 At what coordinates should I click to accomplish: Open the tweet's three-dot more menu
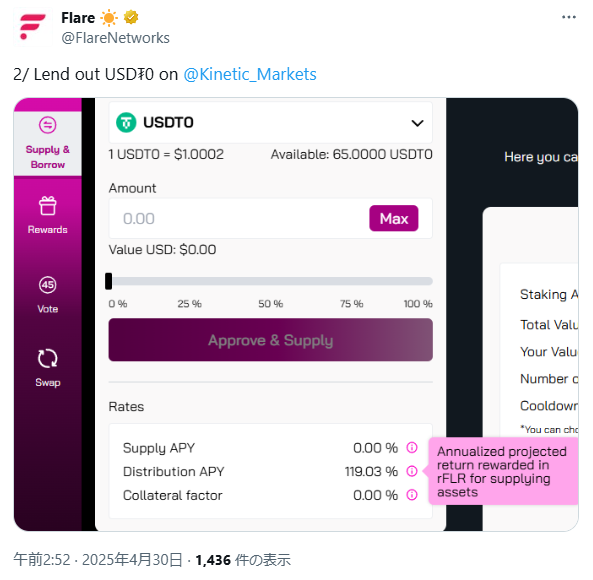coord(568,17)
